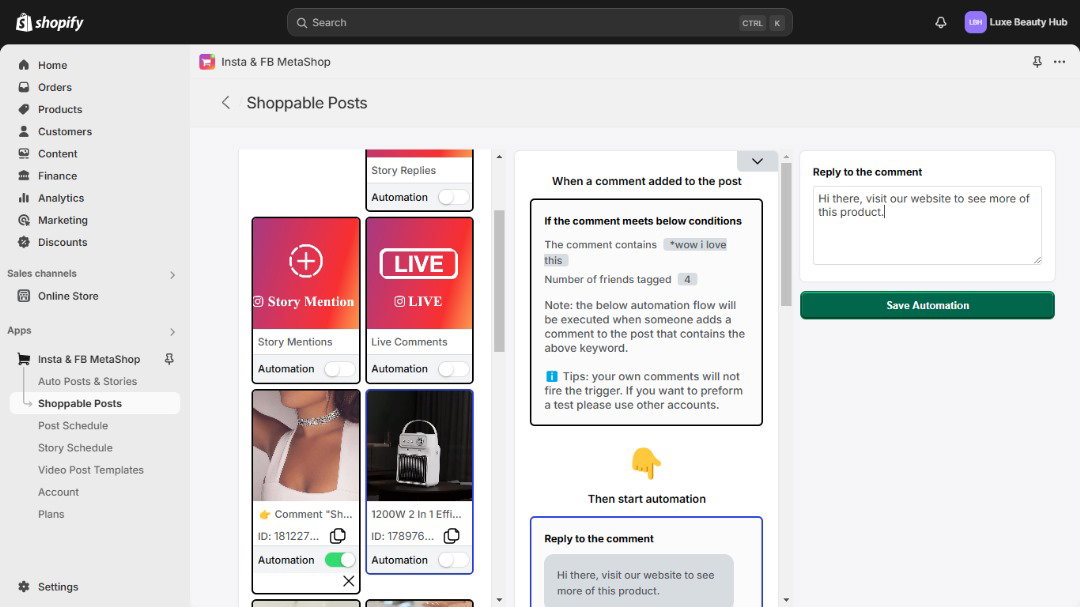The height and width of the screenshot is (607, 1080).
Task: Open the Shopify logo home link
Action: coord(50,23)
